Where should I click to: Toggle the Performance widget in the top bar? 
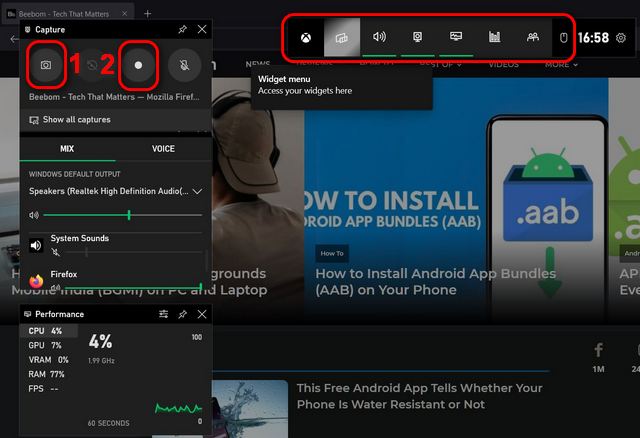456,37
